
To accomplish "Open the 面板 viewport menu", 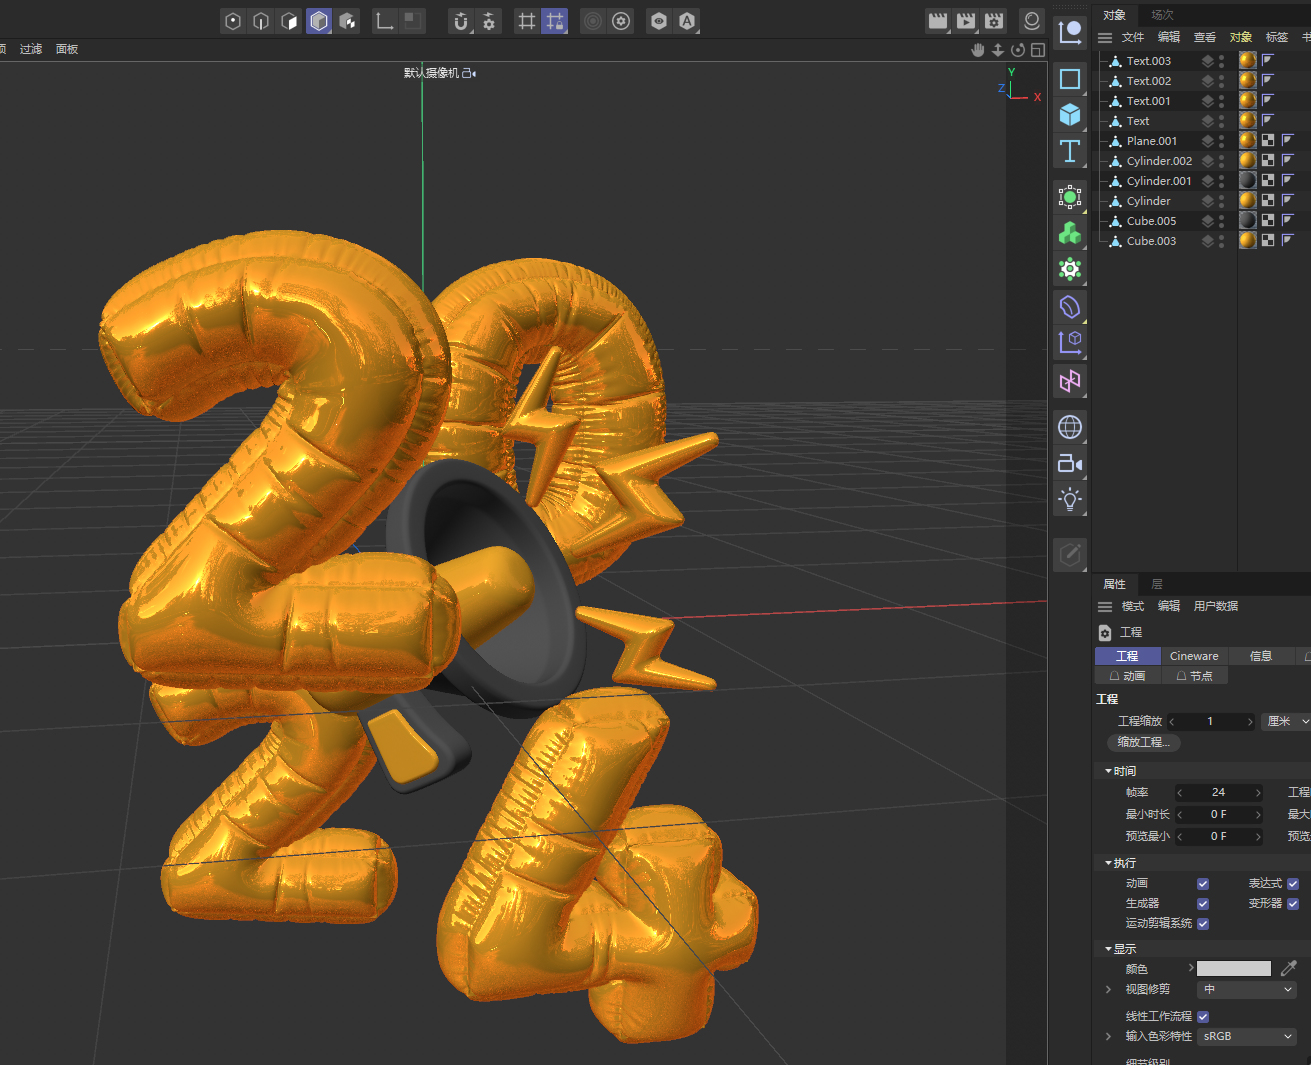I will (67, 49).
